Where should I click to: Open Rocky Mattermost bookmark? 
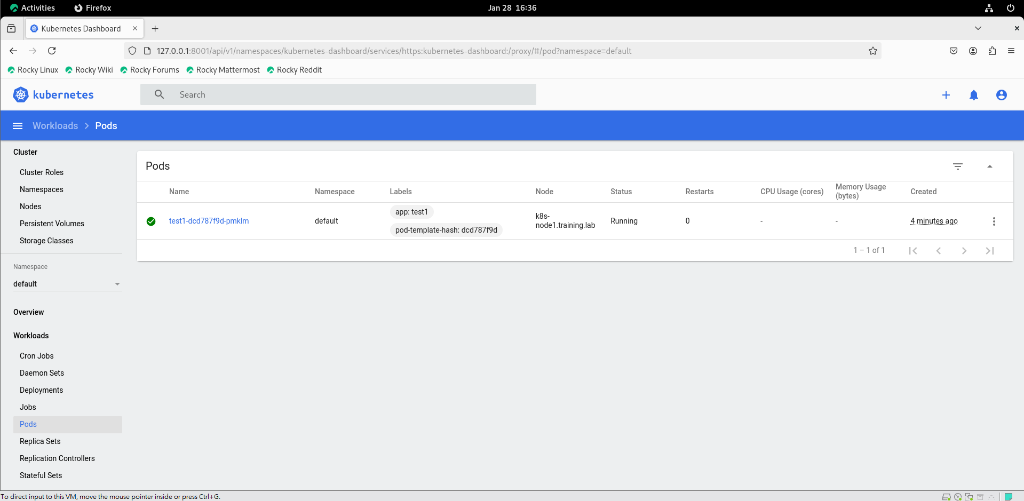(223, 70)
